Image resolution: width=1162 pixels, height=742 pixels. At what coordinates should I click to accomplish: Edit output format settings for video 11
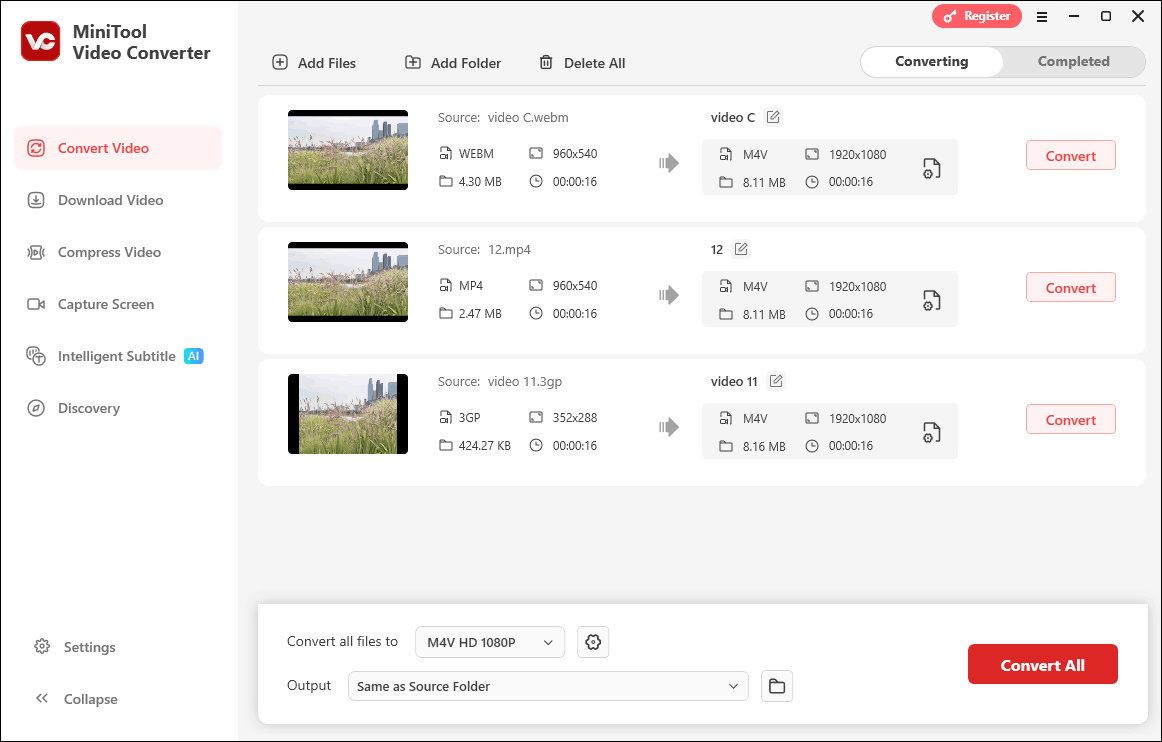pos(931,431)
